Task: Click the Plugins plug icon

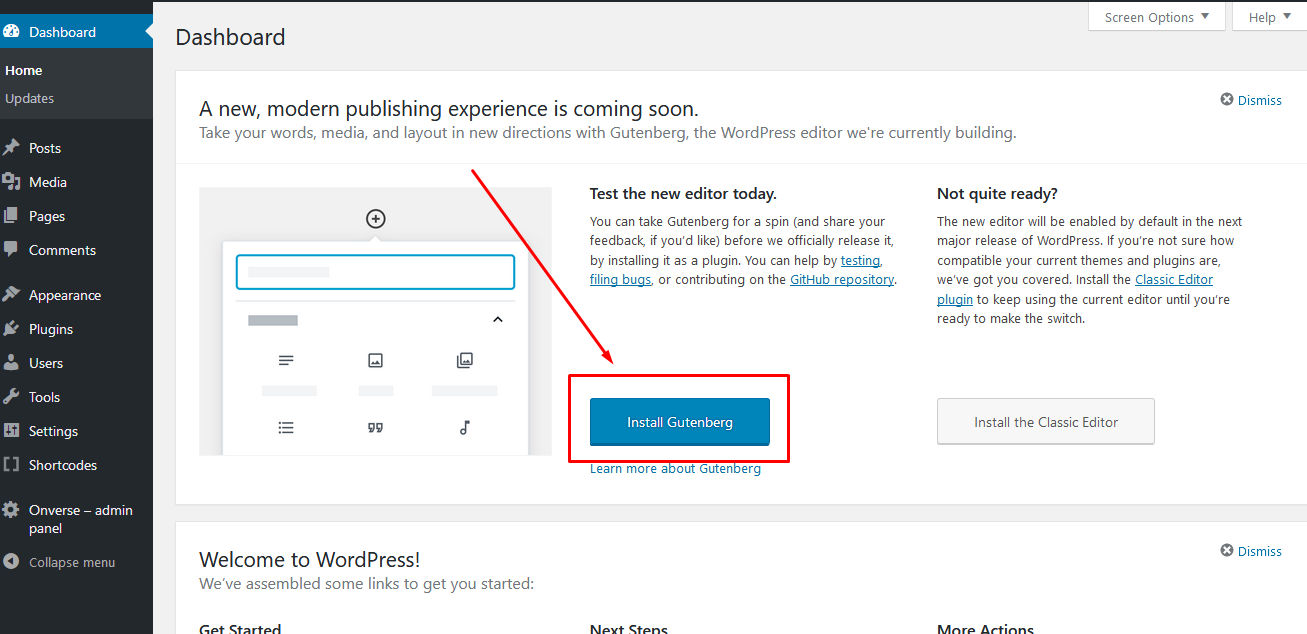Action: [12, 329]
